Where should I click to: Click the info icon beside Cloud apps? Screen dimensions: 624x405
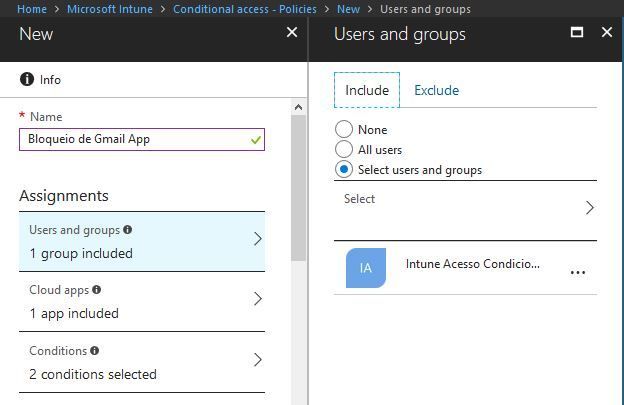(x=97, y=290)
